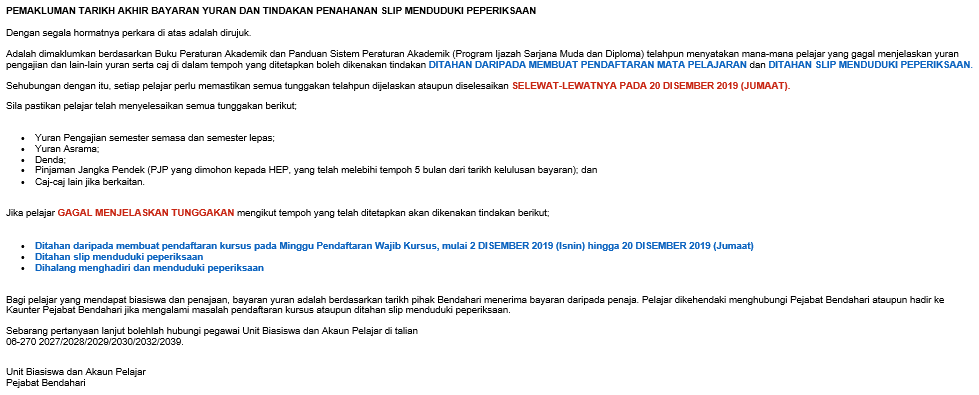Click phone number '06-270 2027/2028/2029/2030/2032/2039'
Screen dimensions: 979x395
(95, 342)
